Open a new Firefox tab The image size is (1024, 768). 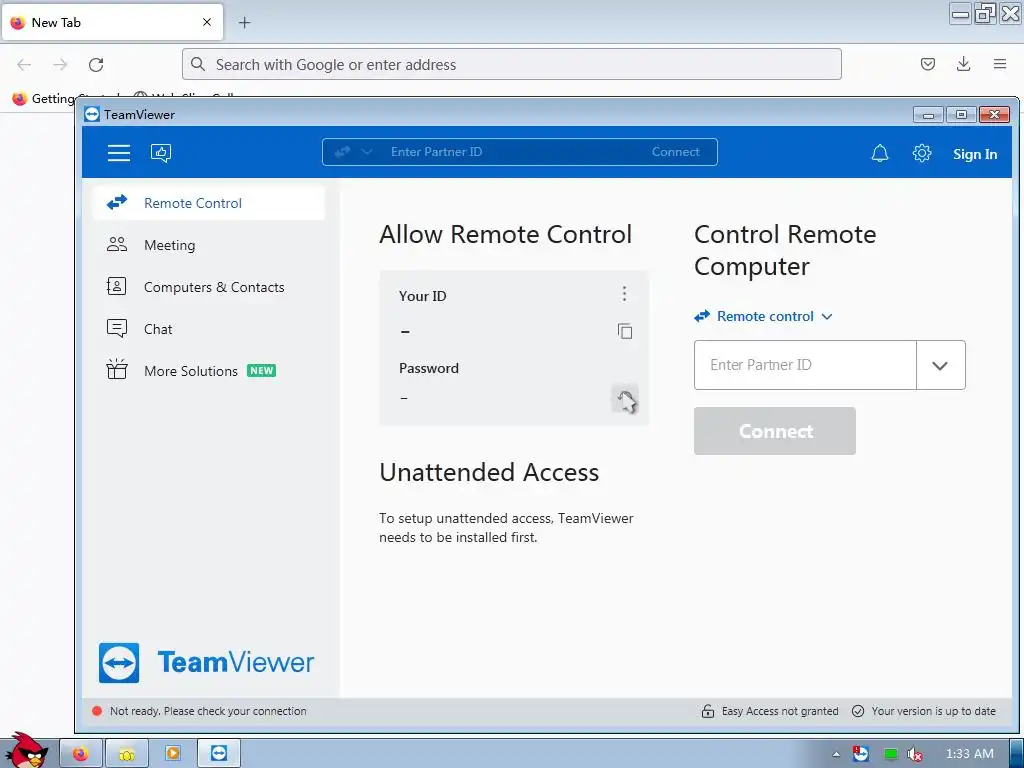[244, 22]
